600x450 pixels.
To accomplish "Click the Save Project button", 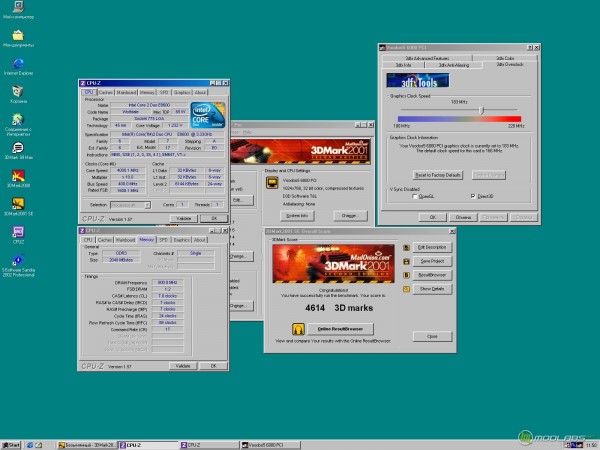I will (432, 261).
